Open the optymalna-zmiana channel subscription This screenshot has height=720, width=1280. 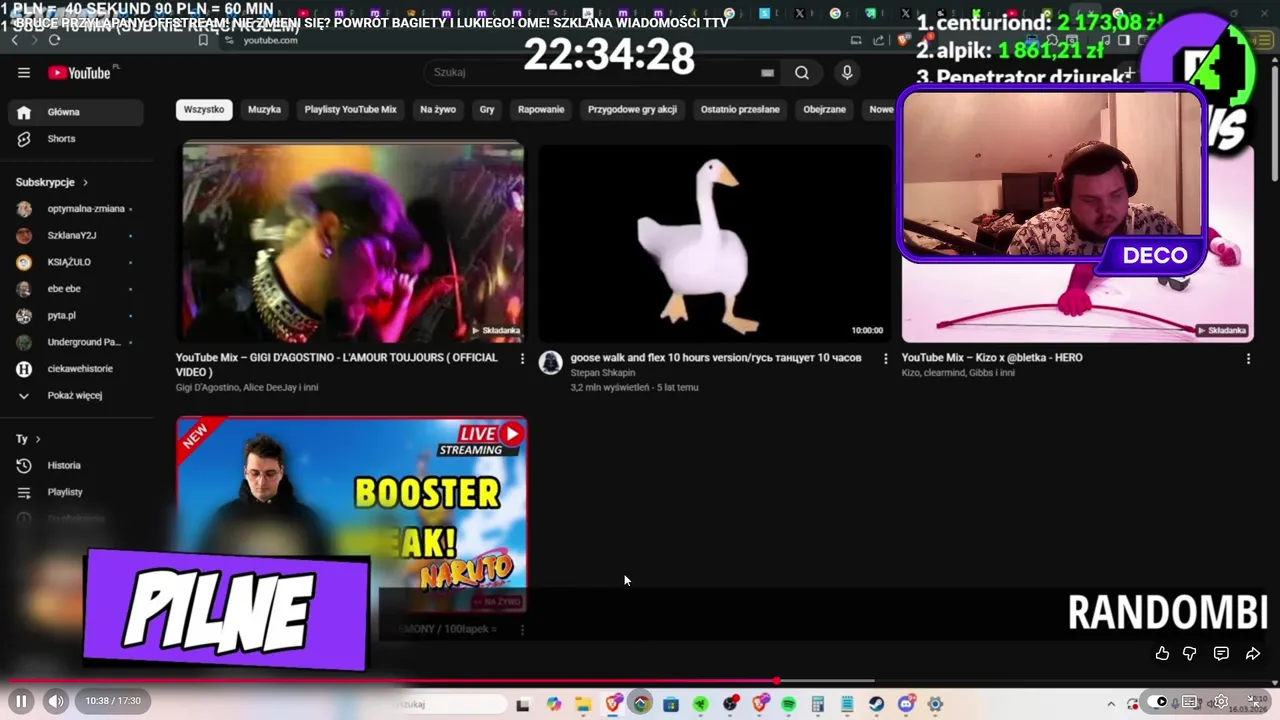click(x=76, y=209)
